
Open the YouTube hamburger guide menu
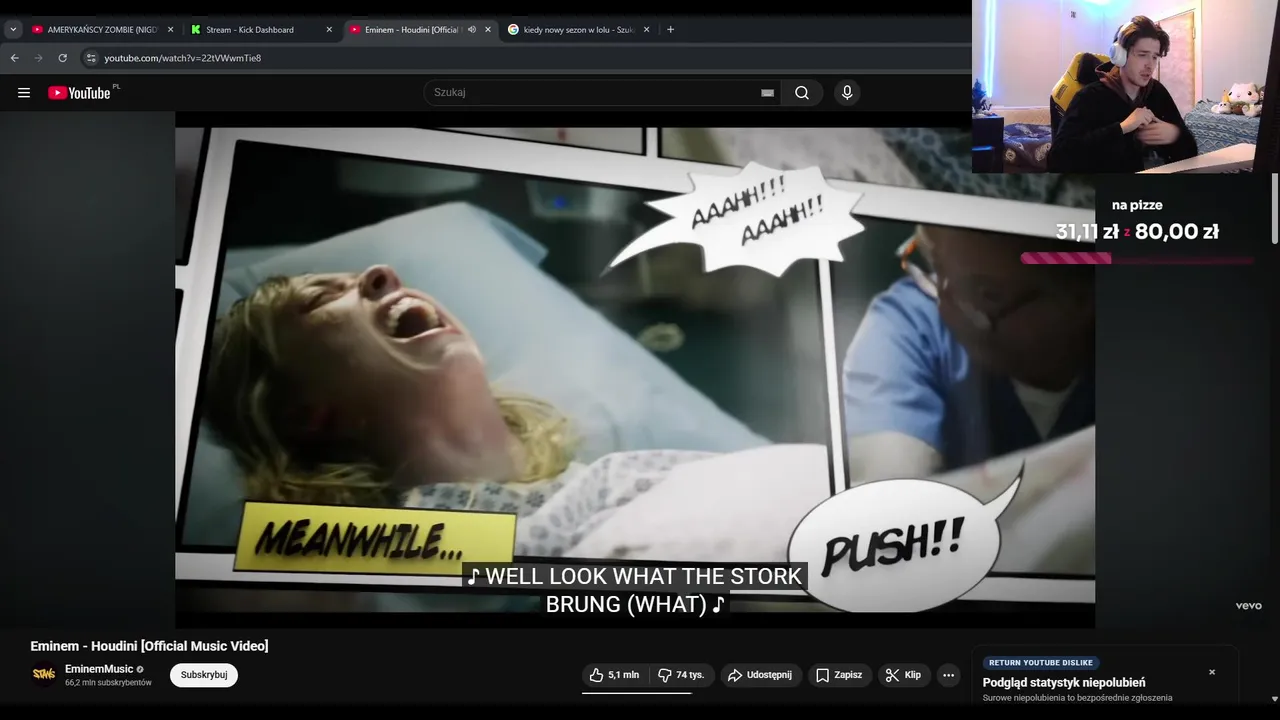pyautogui.click(x=24, y=93)
